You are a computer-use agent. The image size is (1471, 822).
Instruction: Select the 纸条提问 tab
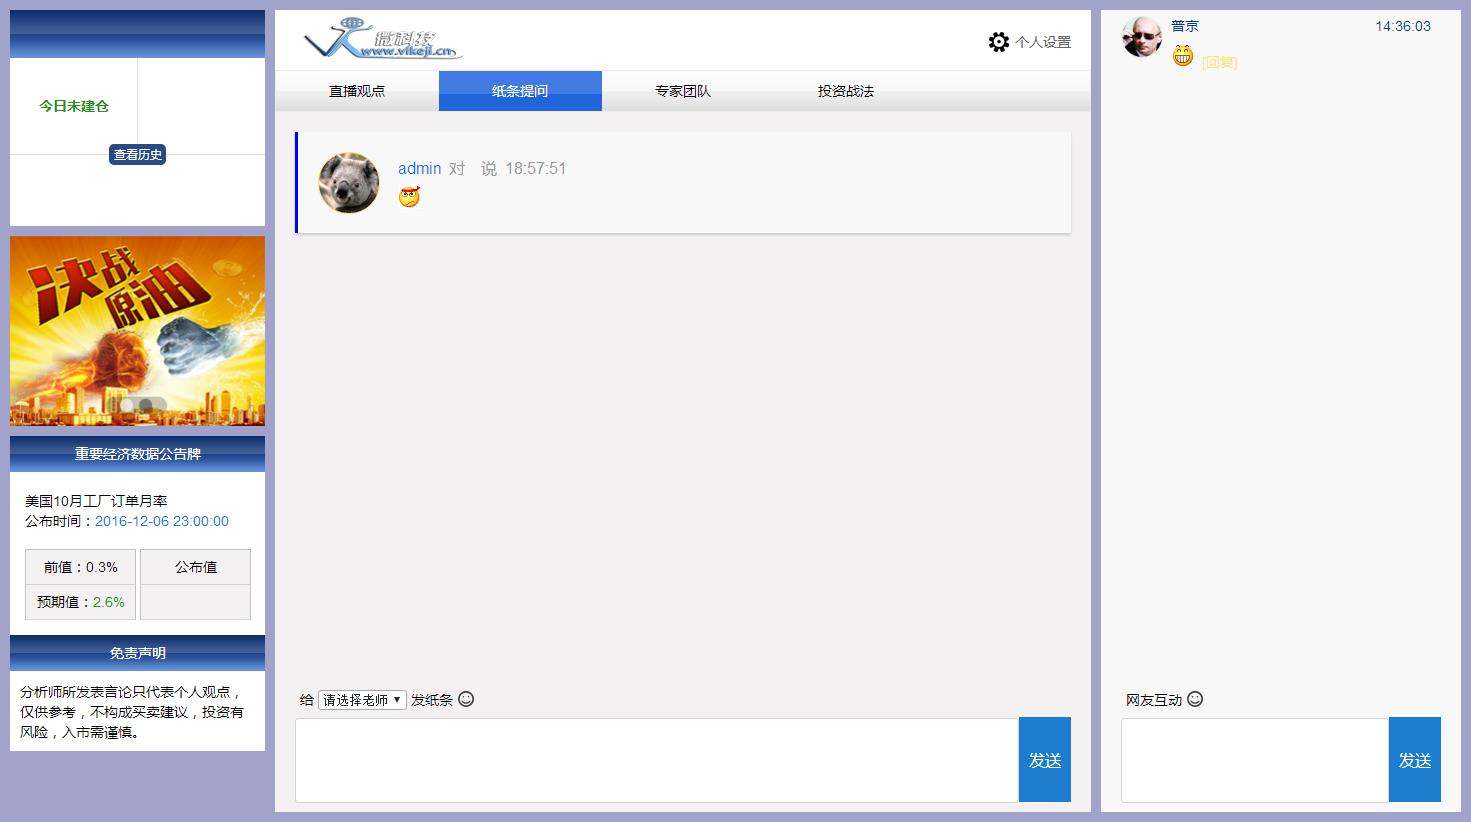tap(520, 91)
